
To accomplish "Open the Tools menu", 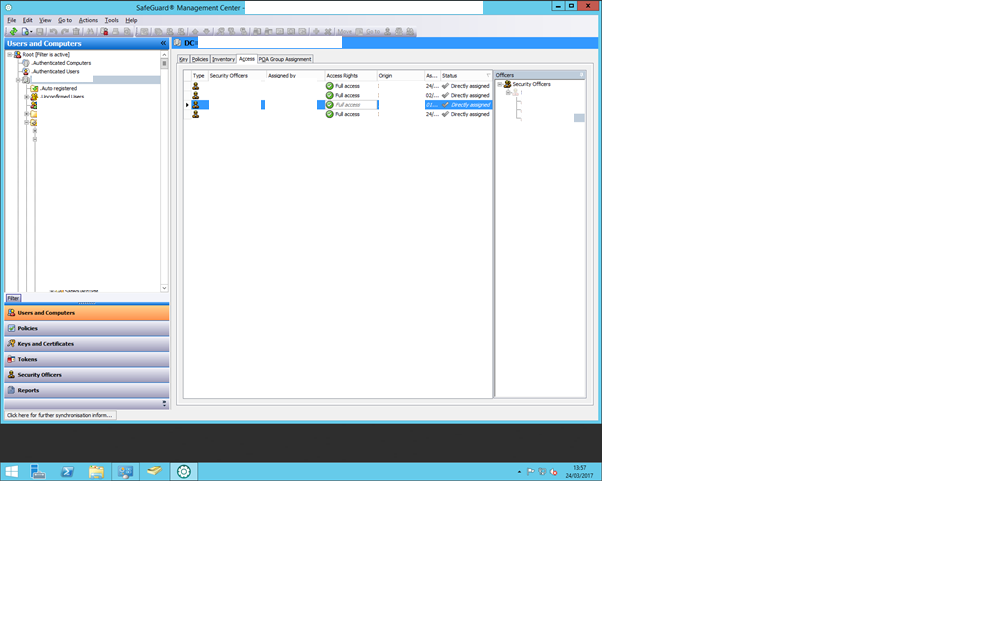I will (x=111, y=20).
